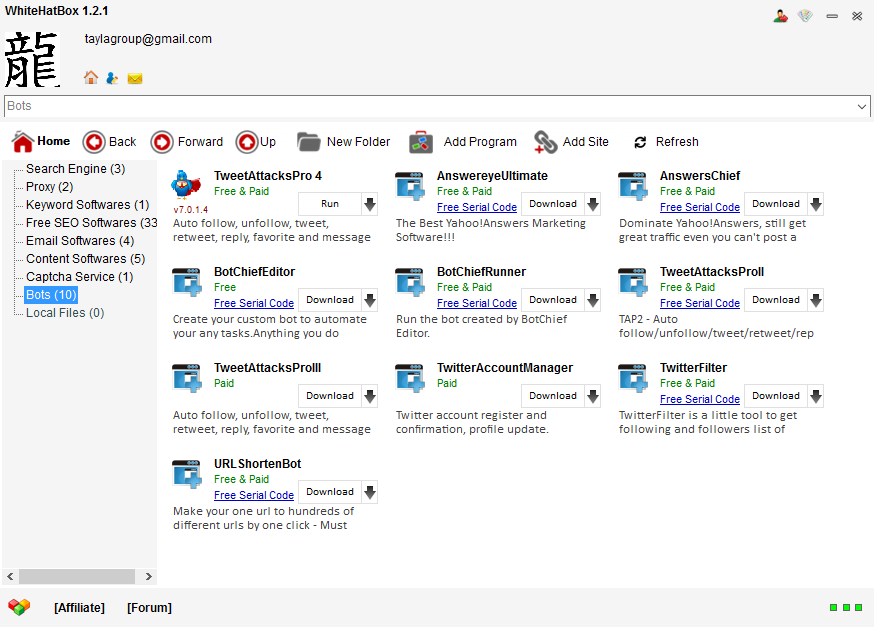Screen dimensions: 874x627
Task: Click the Add Site chain icon
Action: click(545, 142)
